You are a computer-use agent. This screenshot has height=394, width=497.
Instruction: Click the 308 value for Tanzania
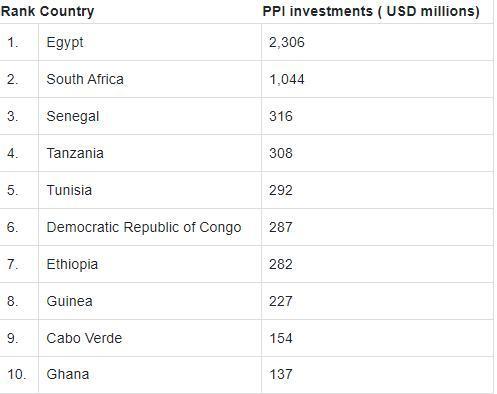pyautogui.click(x=281, y=153)
